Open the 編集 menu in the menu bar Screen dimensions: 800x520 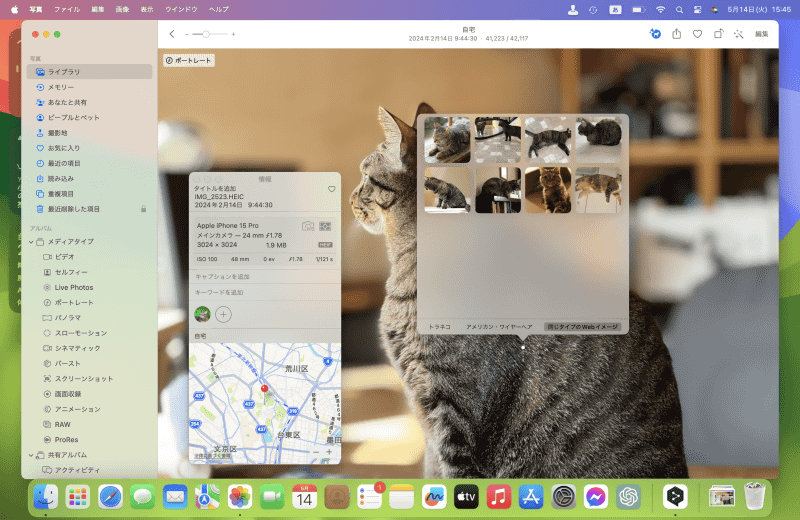pos(97,9)
